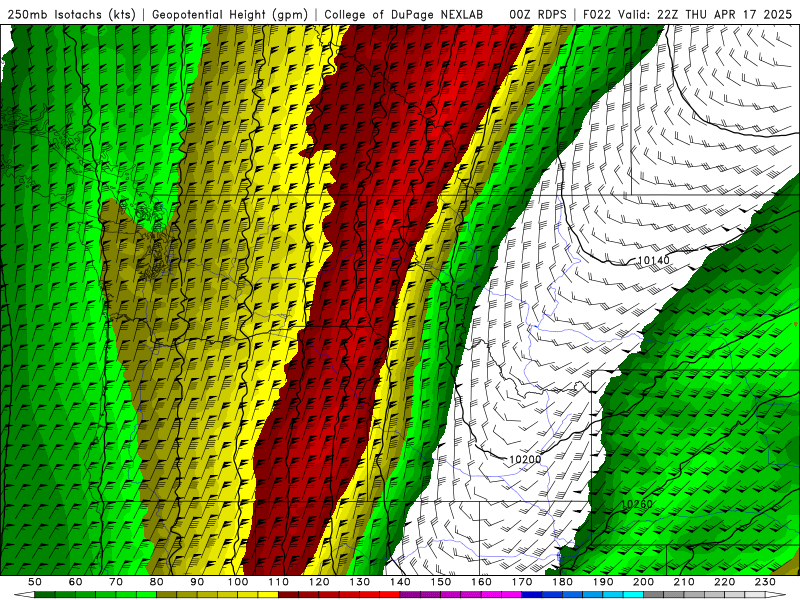This screenshot has height=600, width=800.
Task: Click the "250mb Isotachs (kts)" title text
Action: (x=71, y=14)
